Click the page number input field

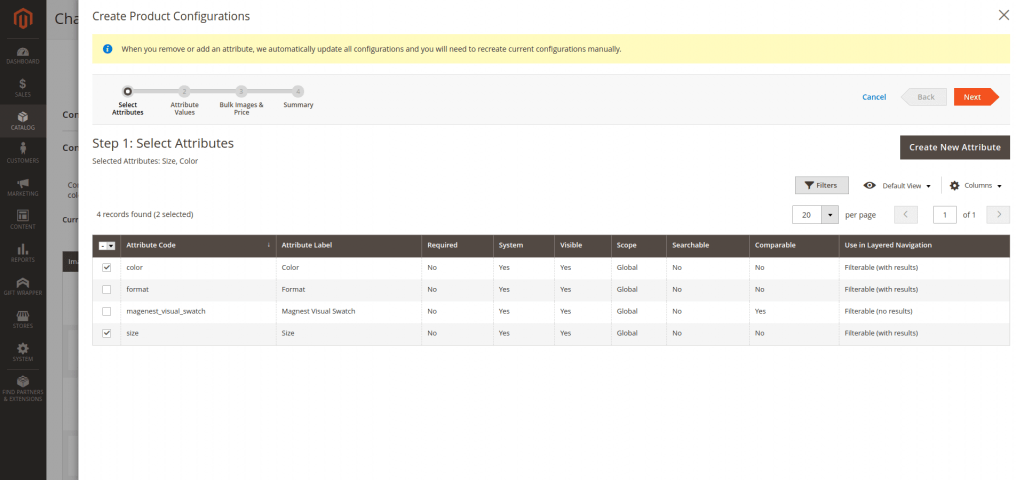click(x=944, y=215)
